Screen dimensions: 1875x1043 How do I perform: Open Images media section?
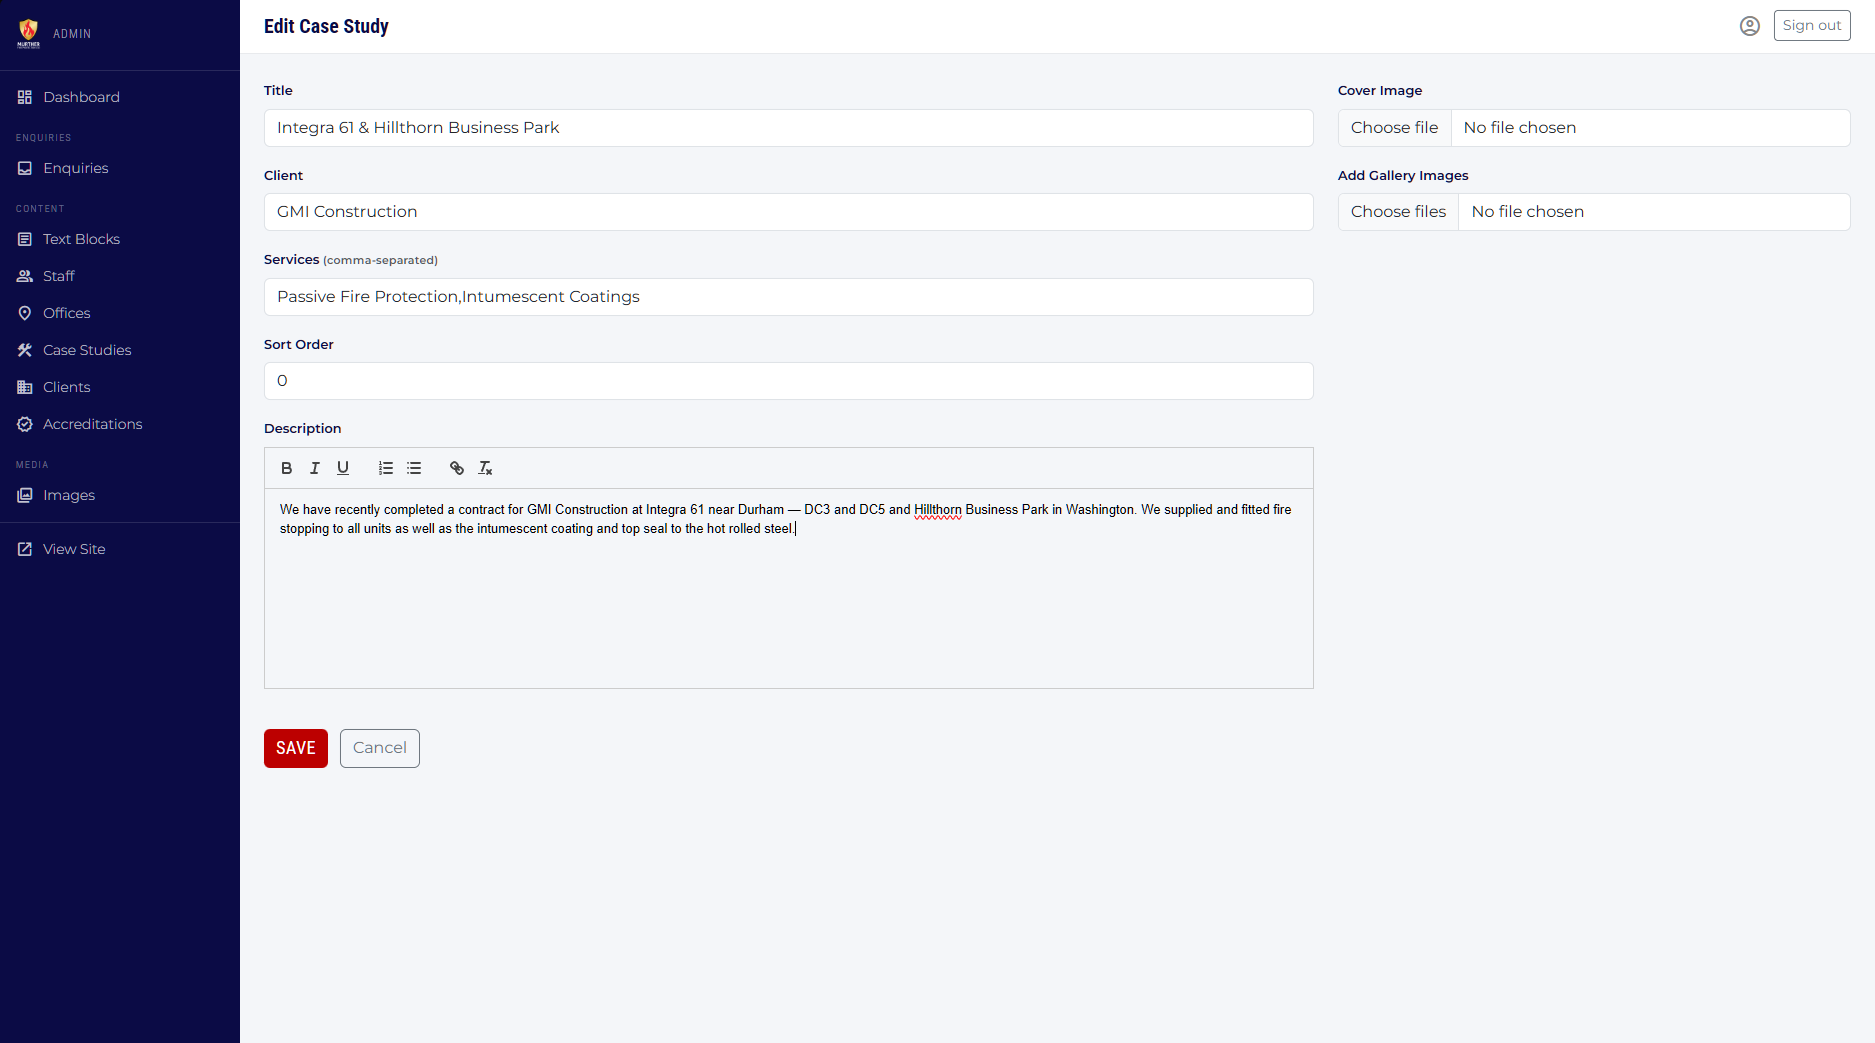[x=69, y=495]
